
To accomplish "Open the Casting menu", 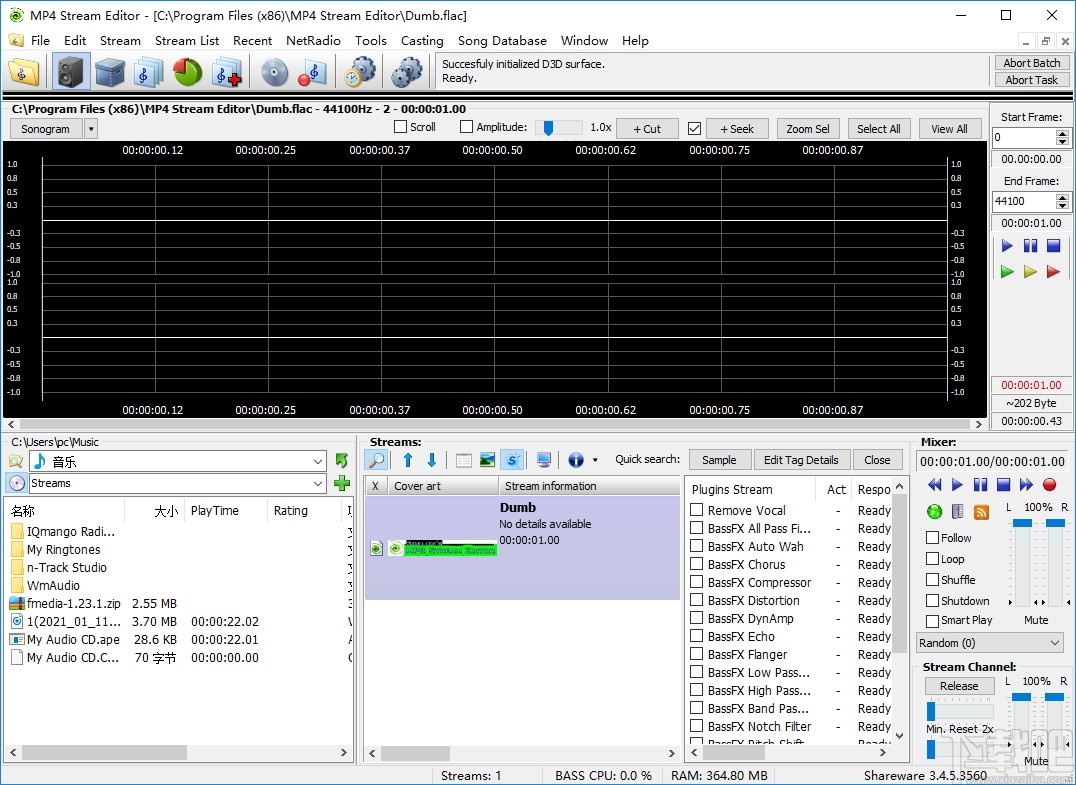I will pos(422,41).
